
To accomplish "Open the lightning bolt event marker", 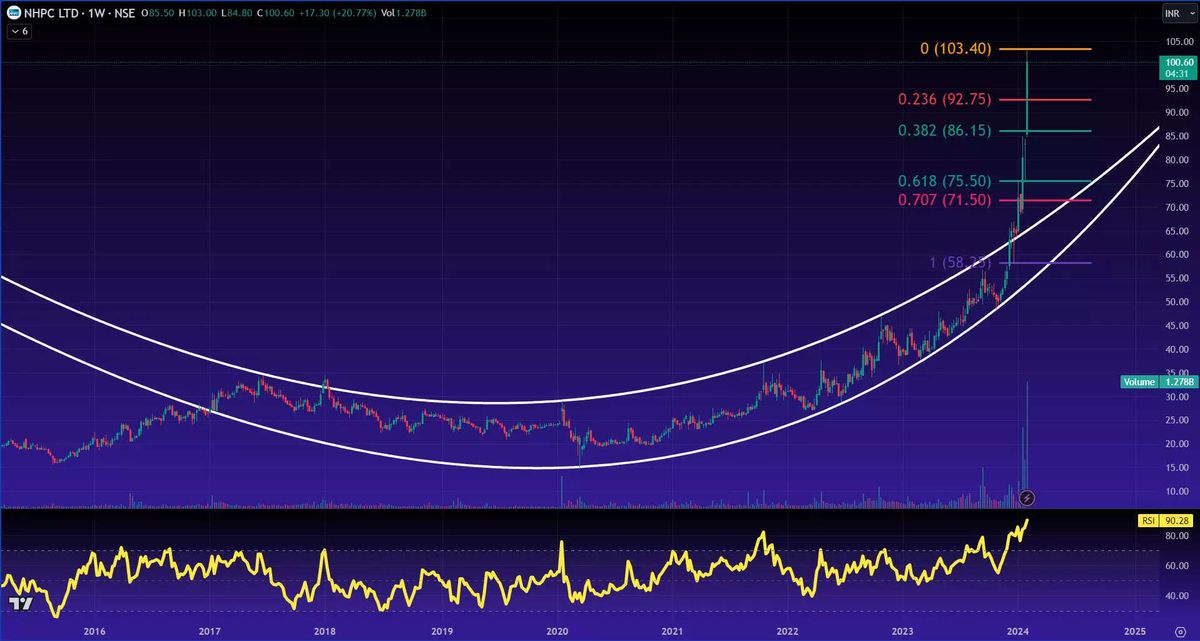I will pyautogui.click(x=1026, y=497).
